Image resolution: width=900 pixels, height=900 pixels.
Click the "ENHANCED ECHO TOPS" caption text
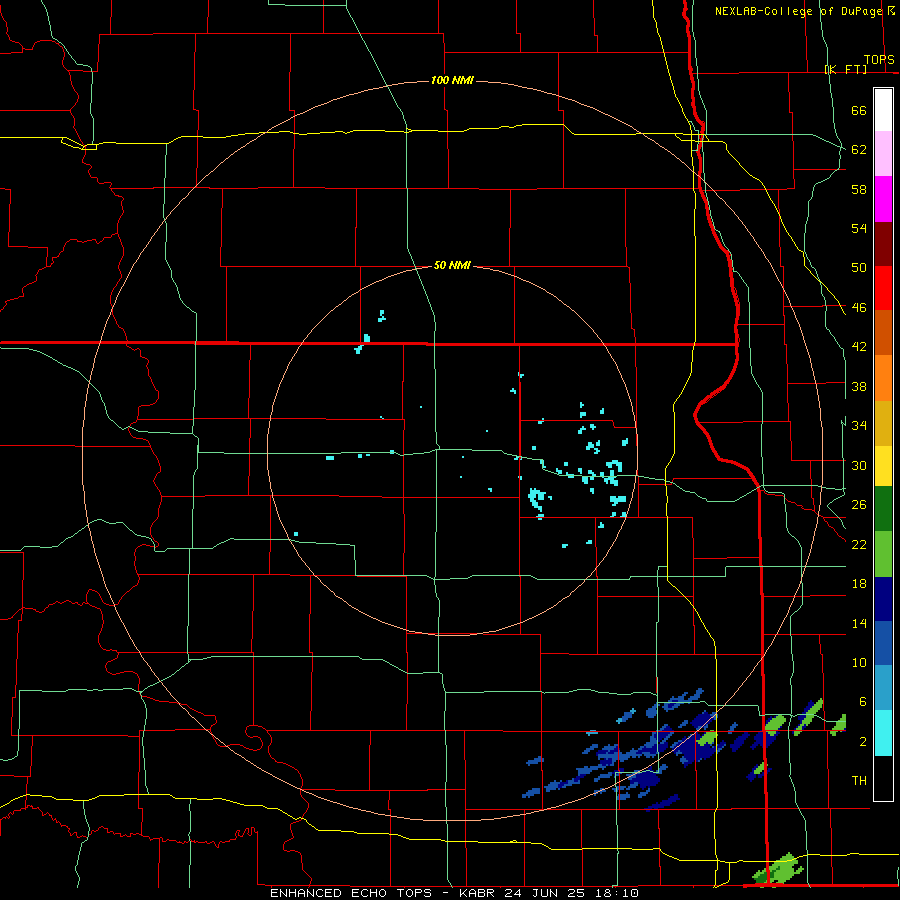point(351,893)
